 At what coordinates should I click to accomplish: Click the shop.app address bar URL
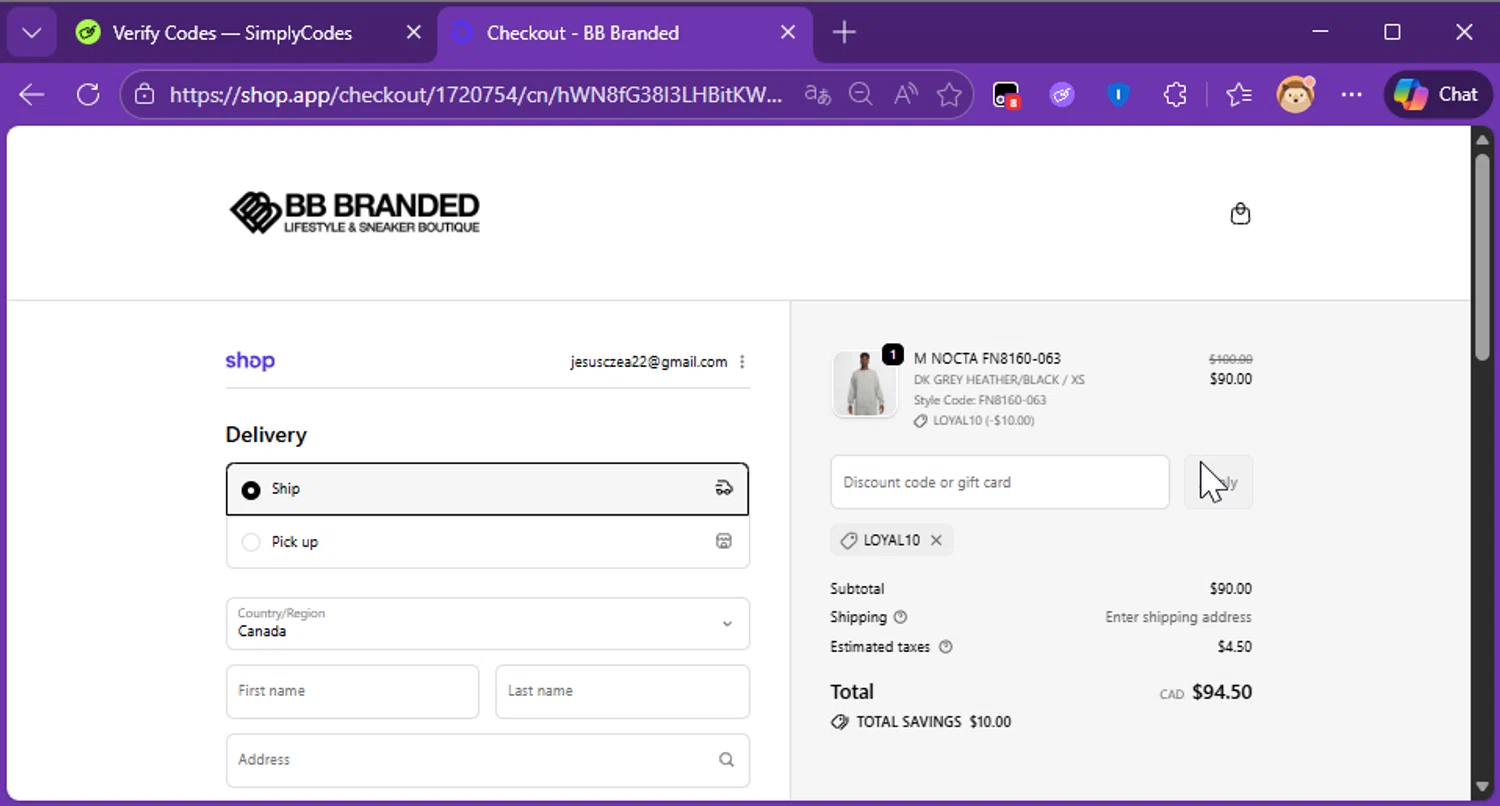click(x=476, y=95)
